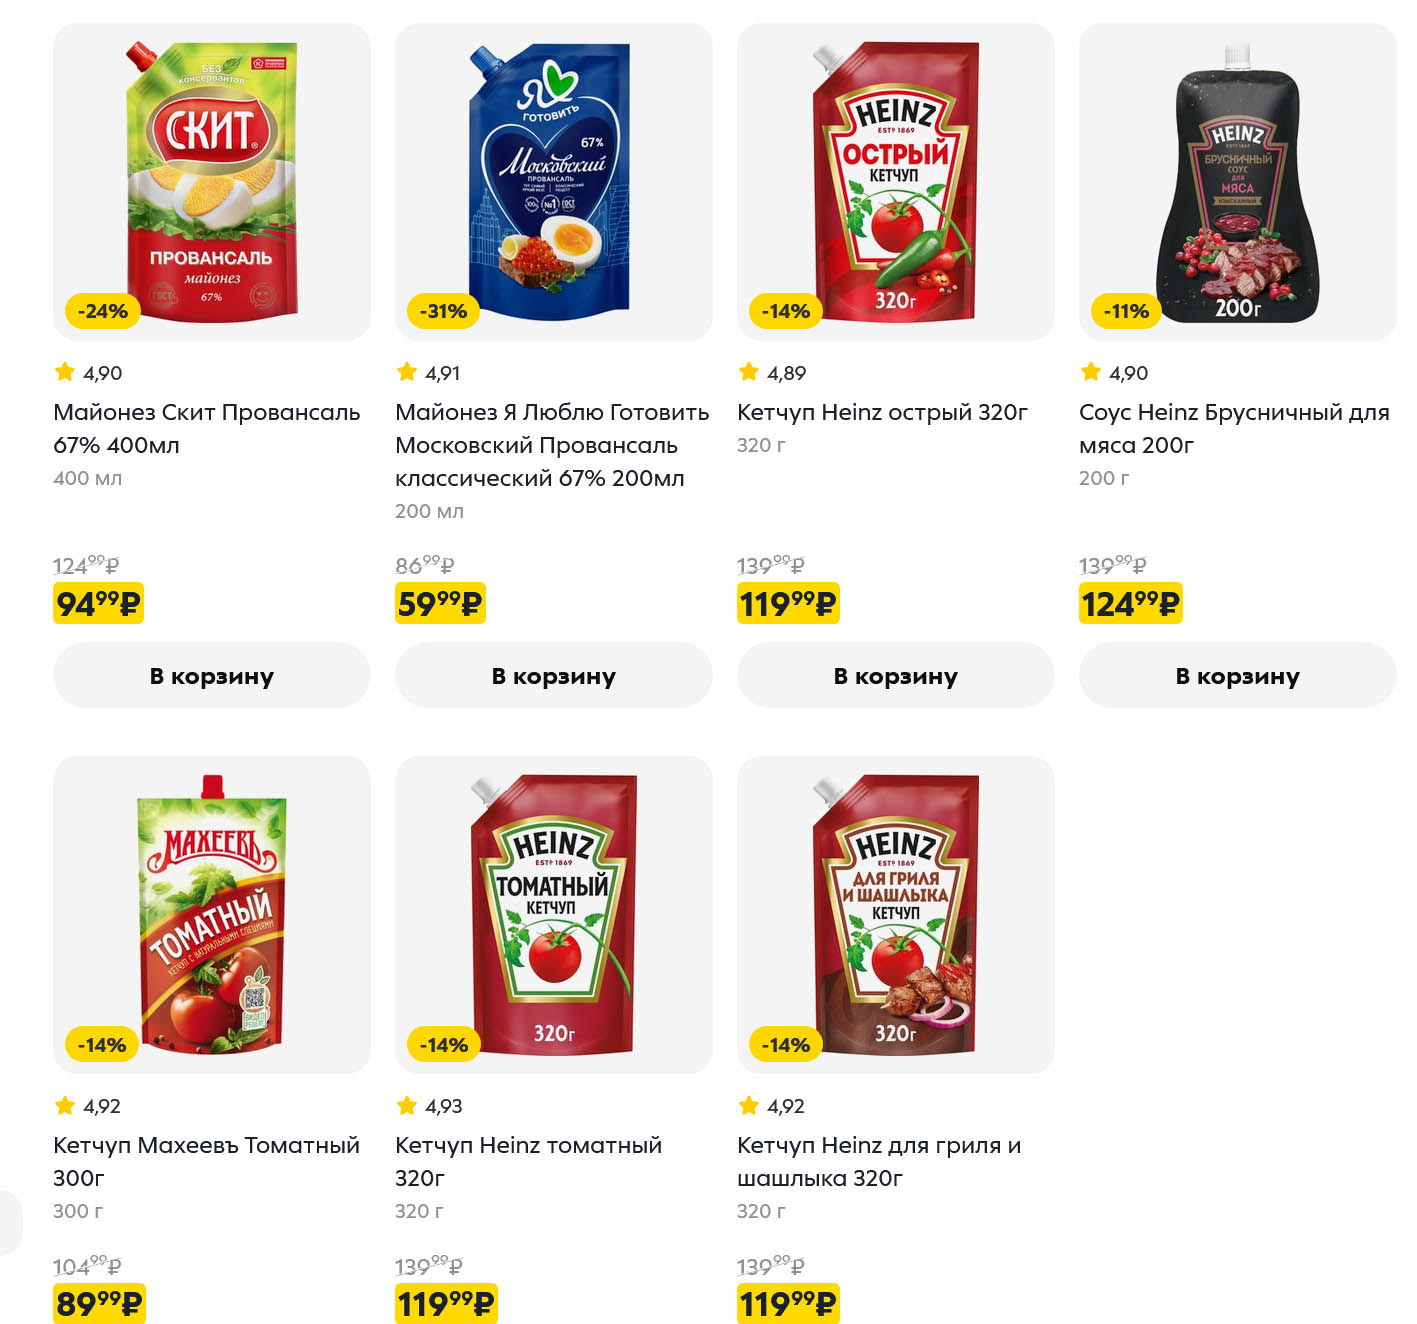Click the star icon beside rating 4,93

[407, 1105]
